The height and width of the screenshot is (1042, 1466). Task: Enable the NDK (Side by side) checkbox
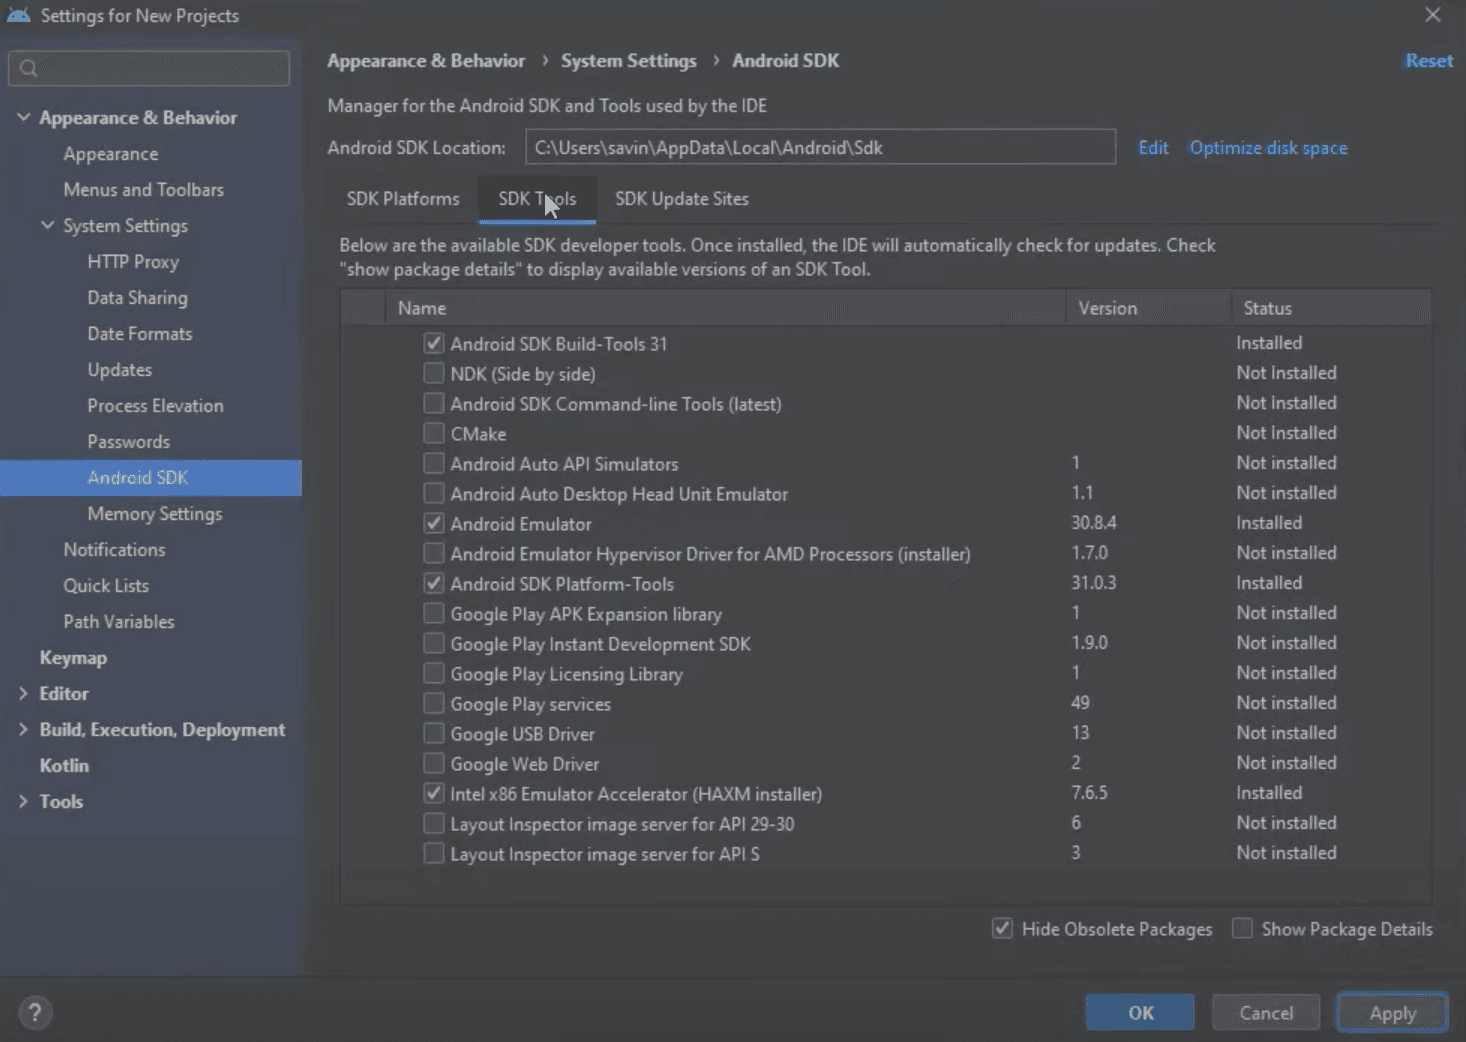point(433,373)
